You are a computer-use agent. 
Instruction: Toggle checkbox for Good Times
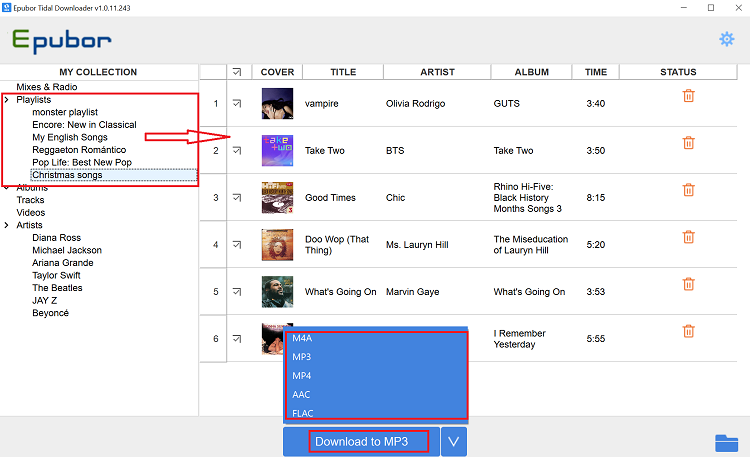pos(237,198)
